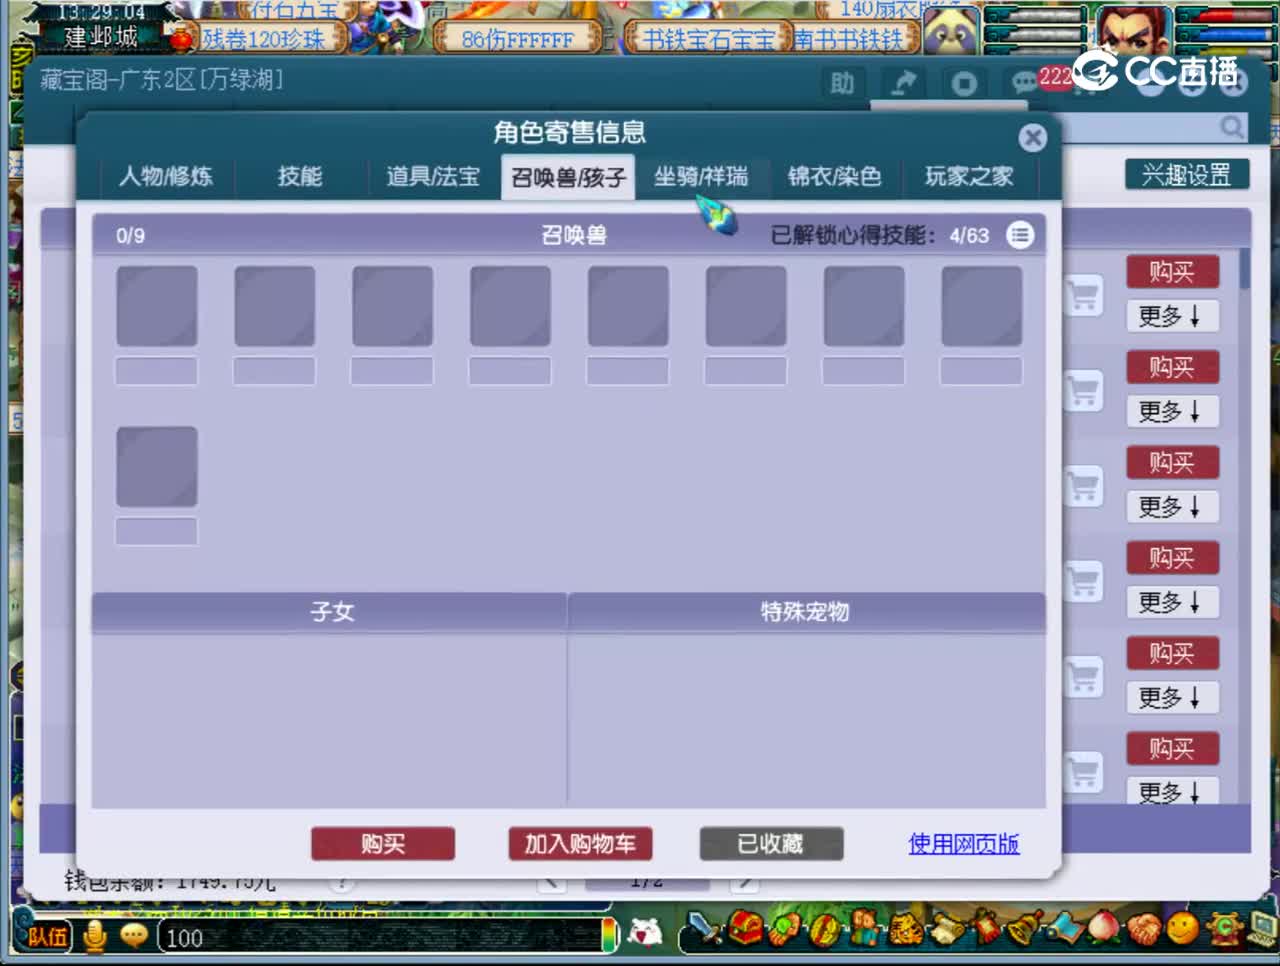Open the 兴趣设置 button

point(1186,175)
